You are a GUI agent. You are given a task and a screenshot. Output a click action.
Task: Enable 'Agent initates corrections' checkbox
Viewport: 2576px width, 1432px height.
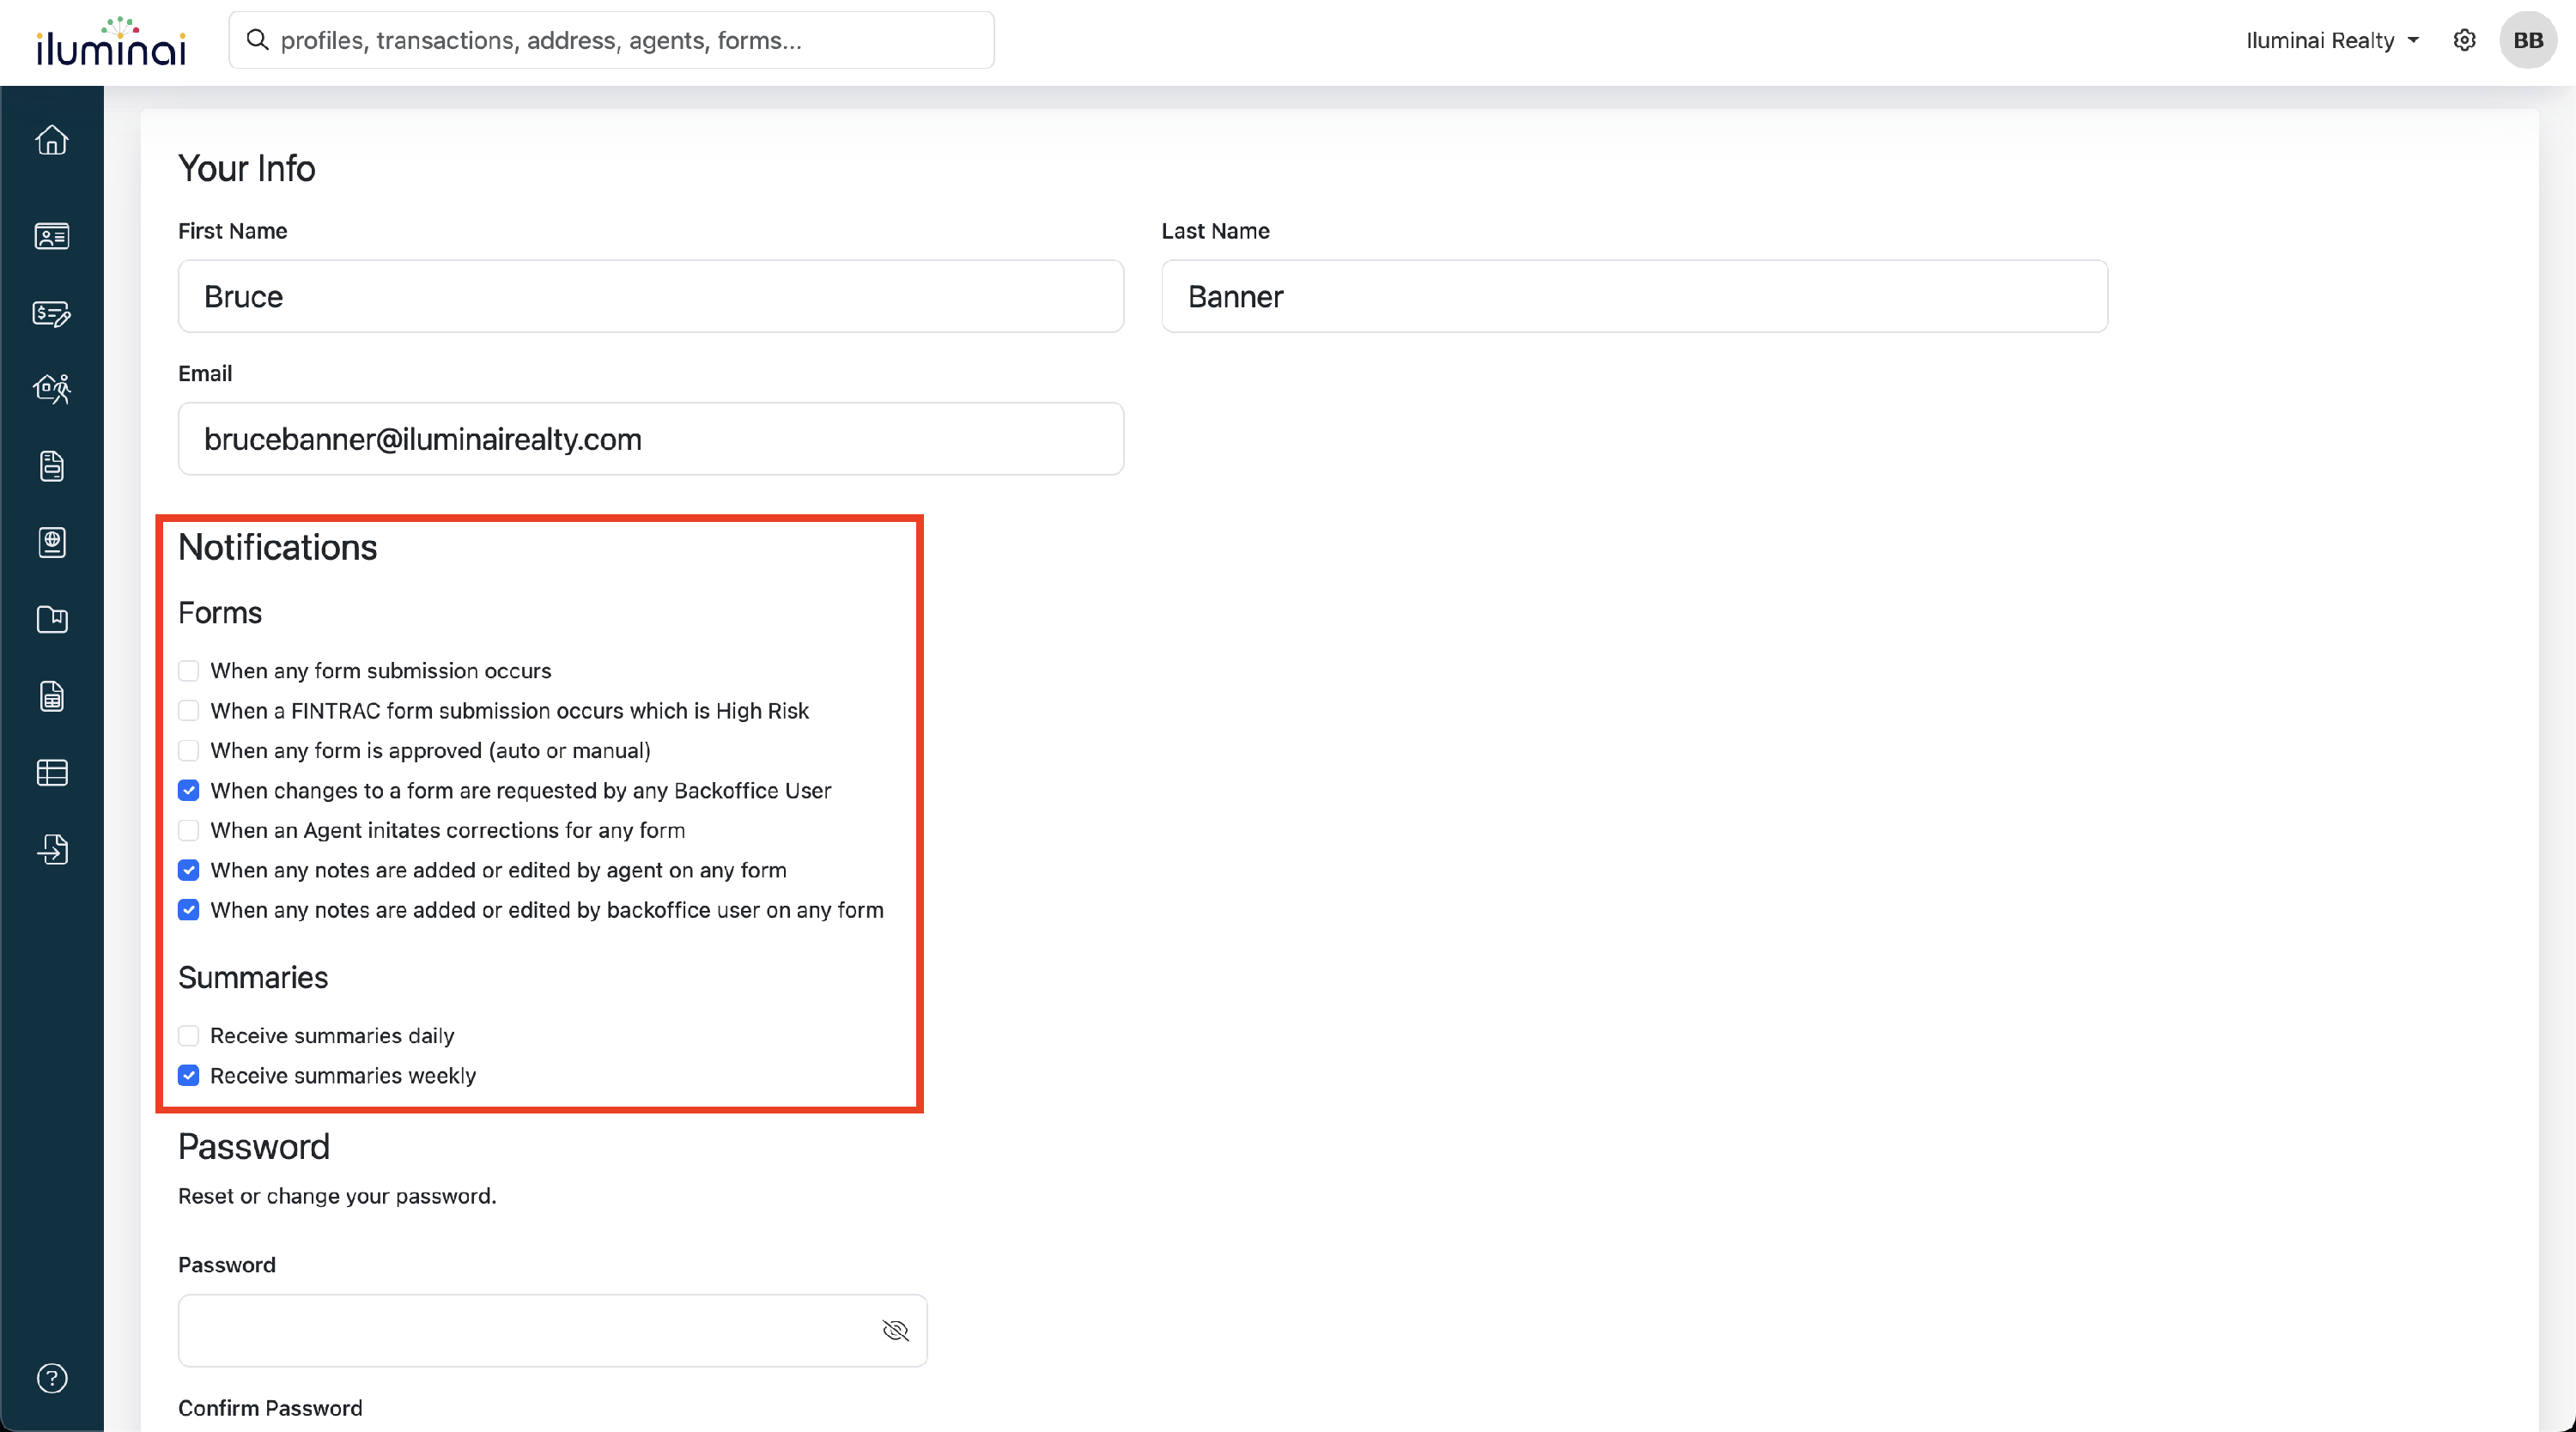click(188, 830)
